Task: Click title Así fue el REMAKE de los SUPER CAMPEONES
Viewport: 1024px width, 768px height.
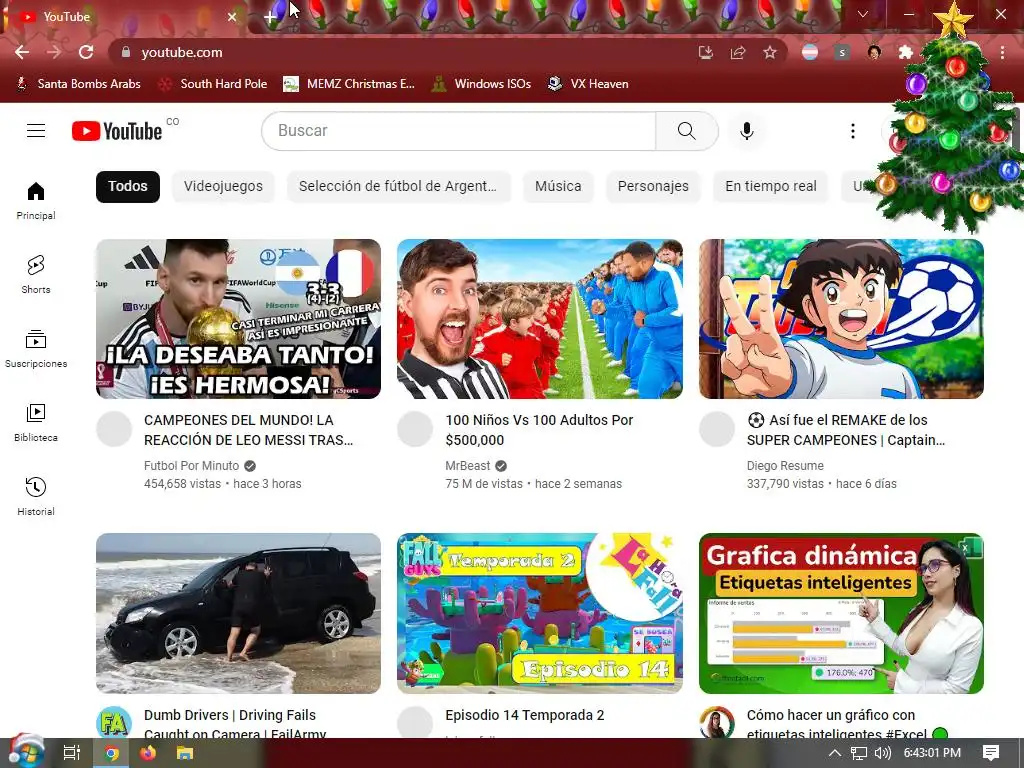Action: (846, 430)
